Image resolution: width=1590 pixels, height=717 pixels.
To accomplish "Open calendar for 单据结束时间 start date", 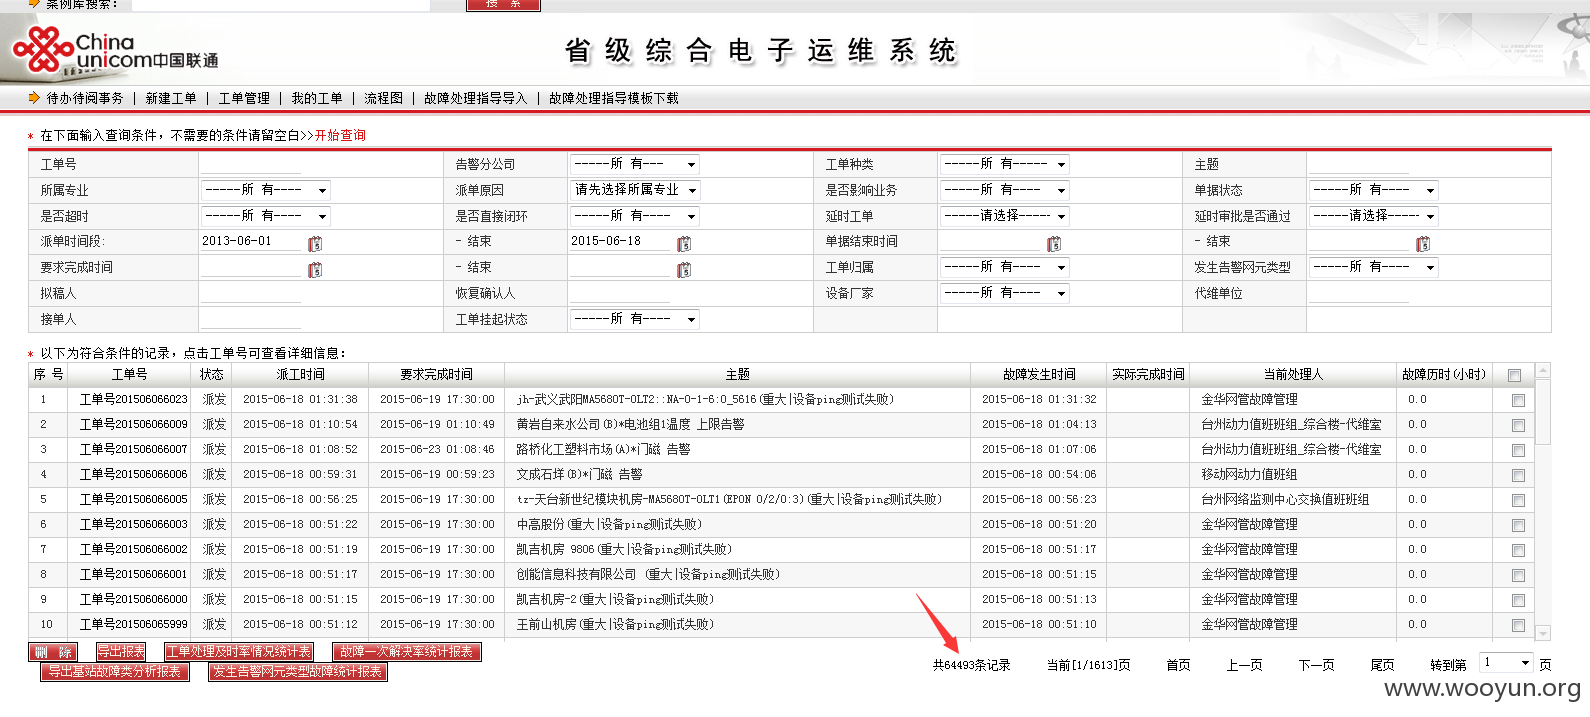I will 1054,243.
